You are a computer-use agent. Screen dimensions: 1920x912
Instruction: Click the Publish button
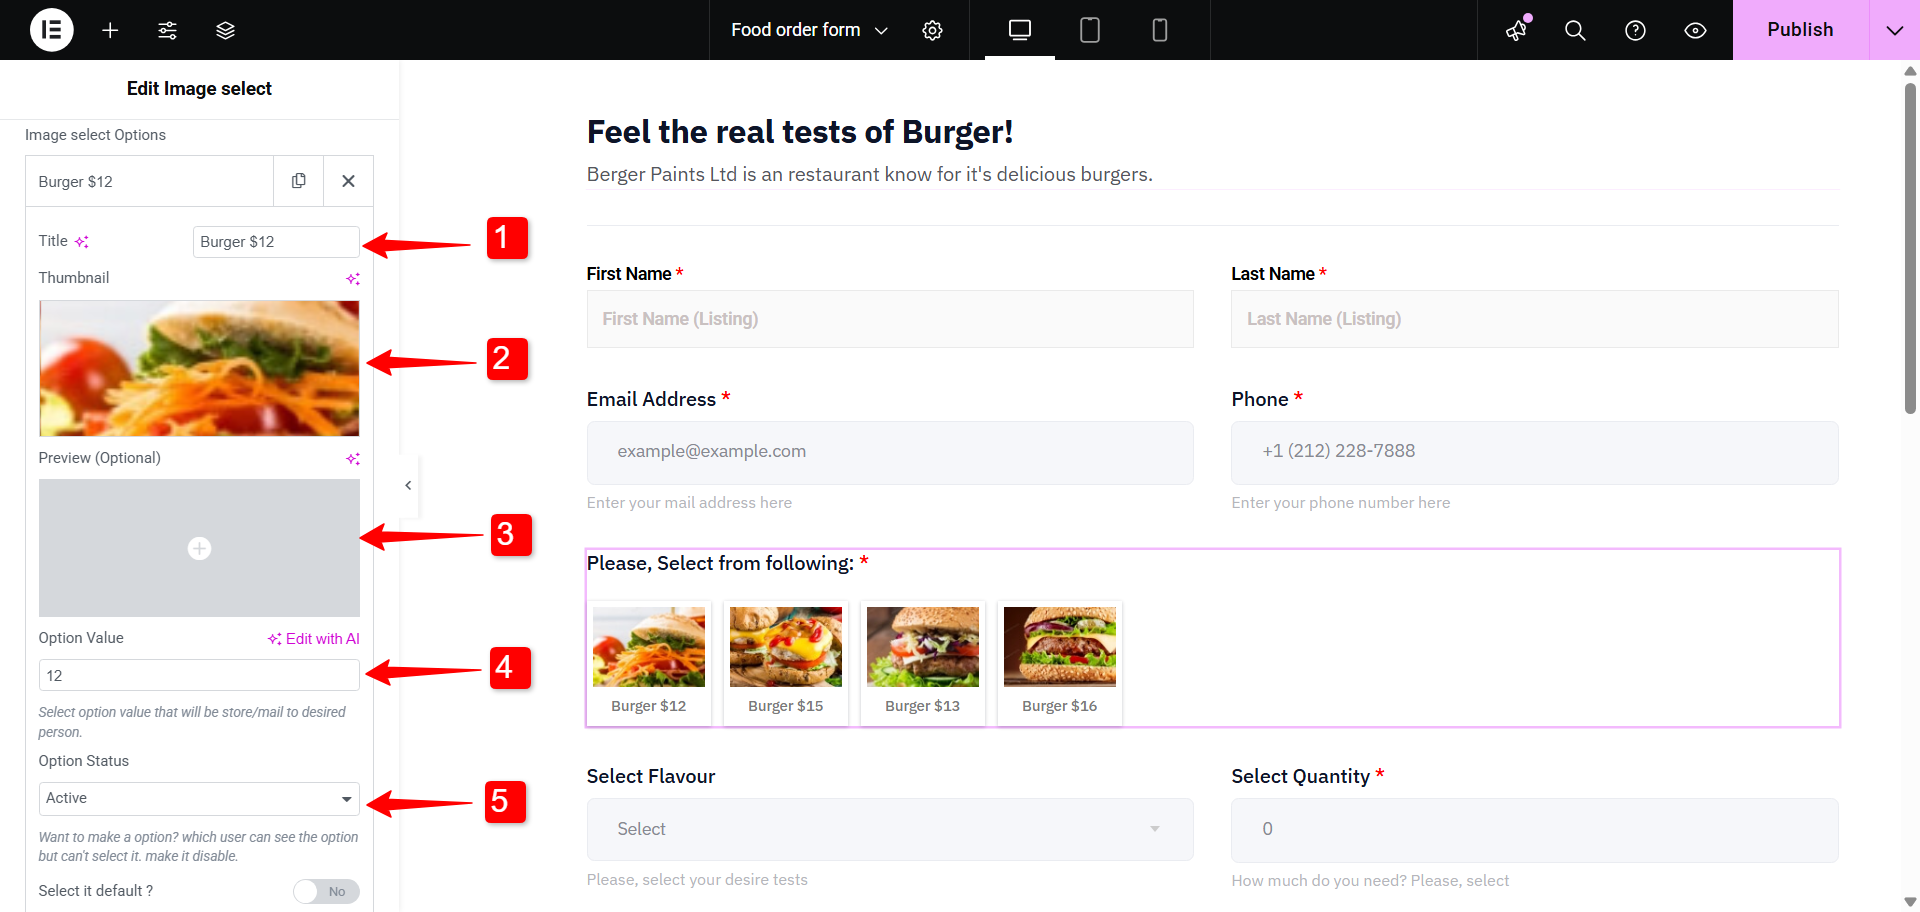(x=1800, y=30)
